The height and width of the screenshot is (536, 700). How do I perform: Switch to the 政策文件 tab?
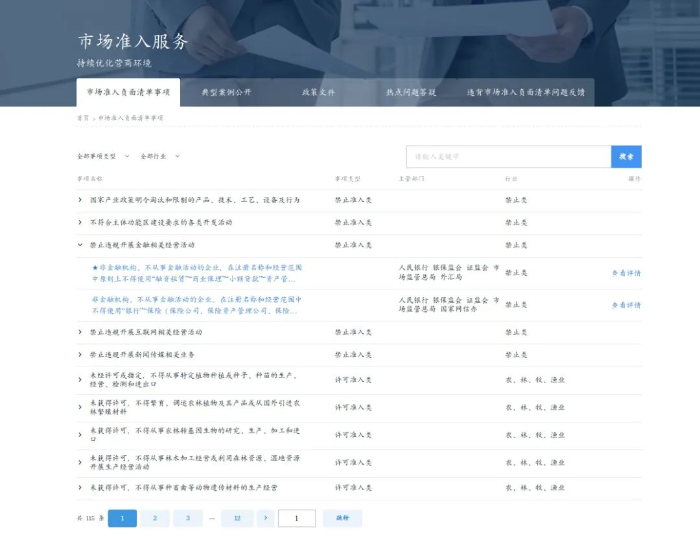pyautogui.click(x=318, y=92)
